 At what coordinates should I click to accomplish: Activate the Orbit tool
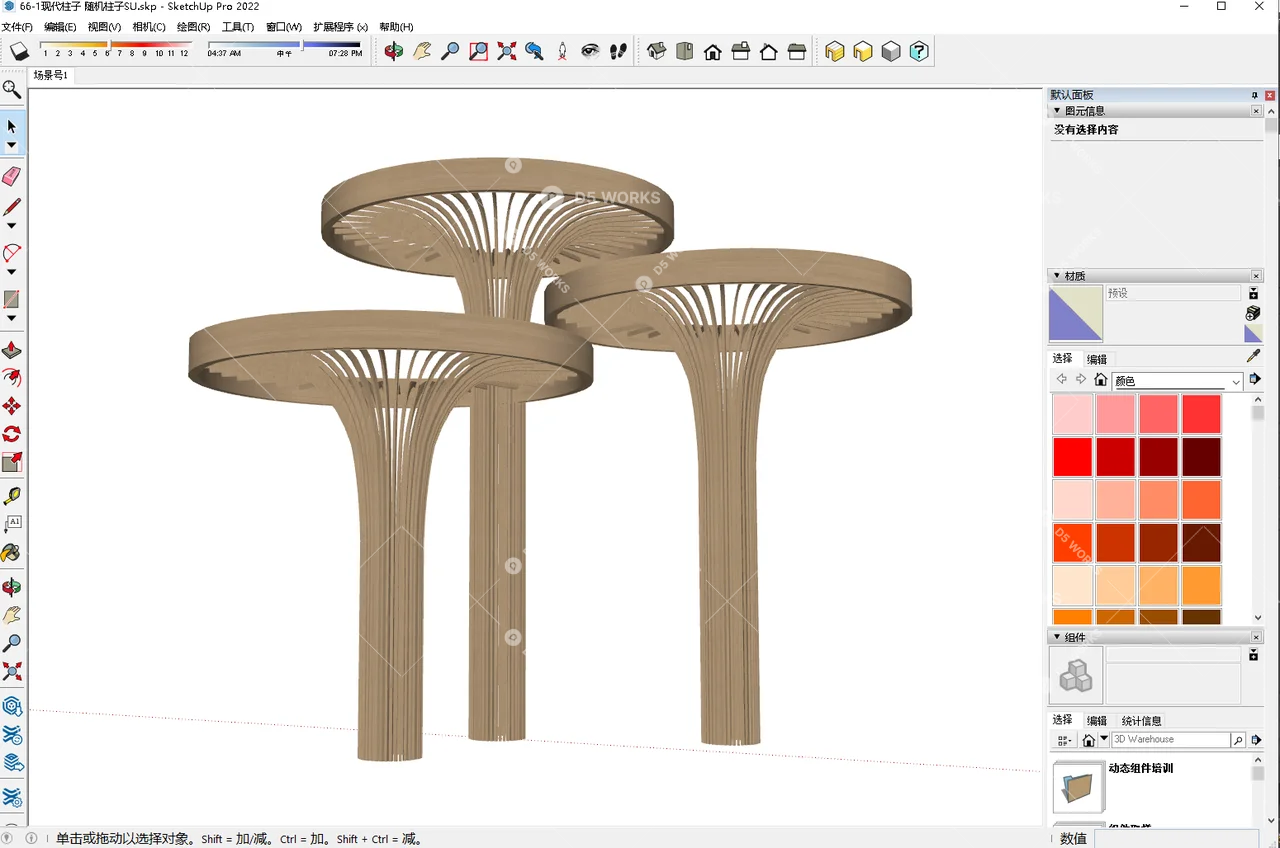click(392, 51)
